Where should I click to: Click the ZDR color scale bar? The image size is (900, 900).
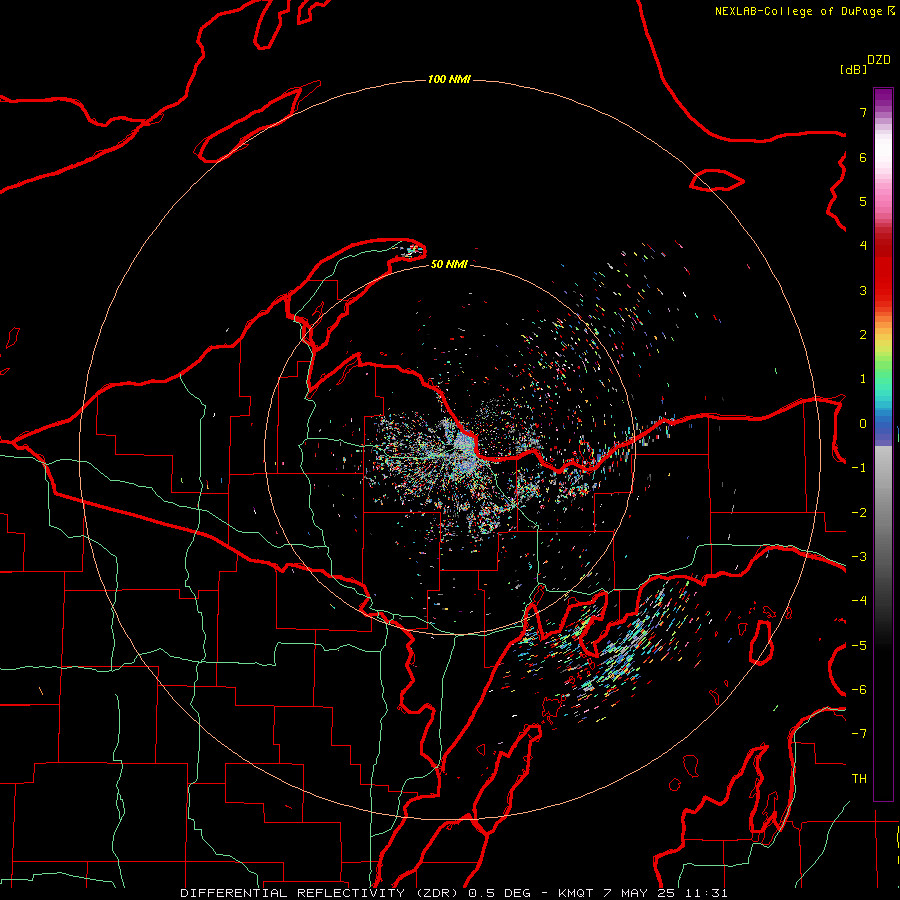[x=883, y=444]
